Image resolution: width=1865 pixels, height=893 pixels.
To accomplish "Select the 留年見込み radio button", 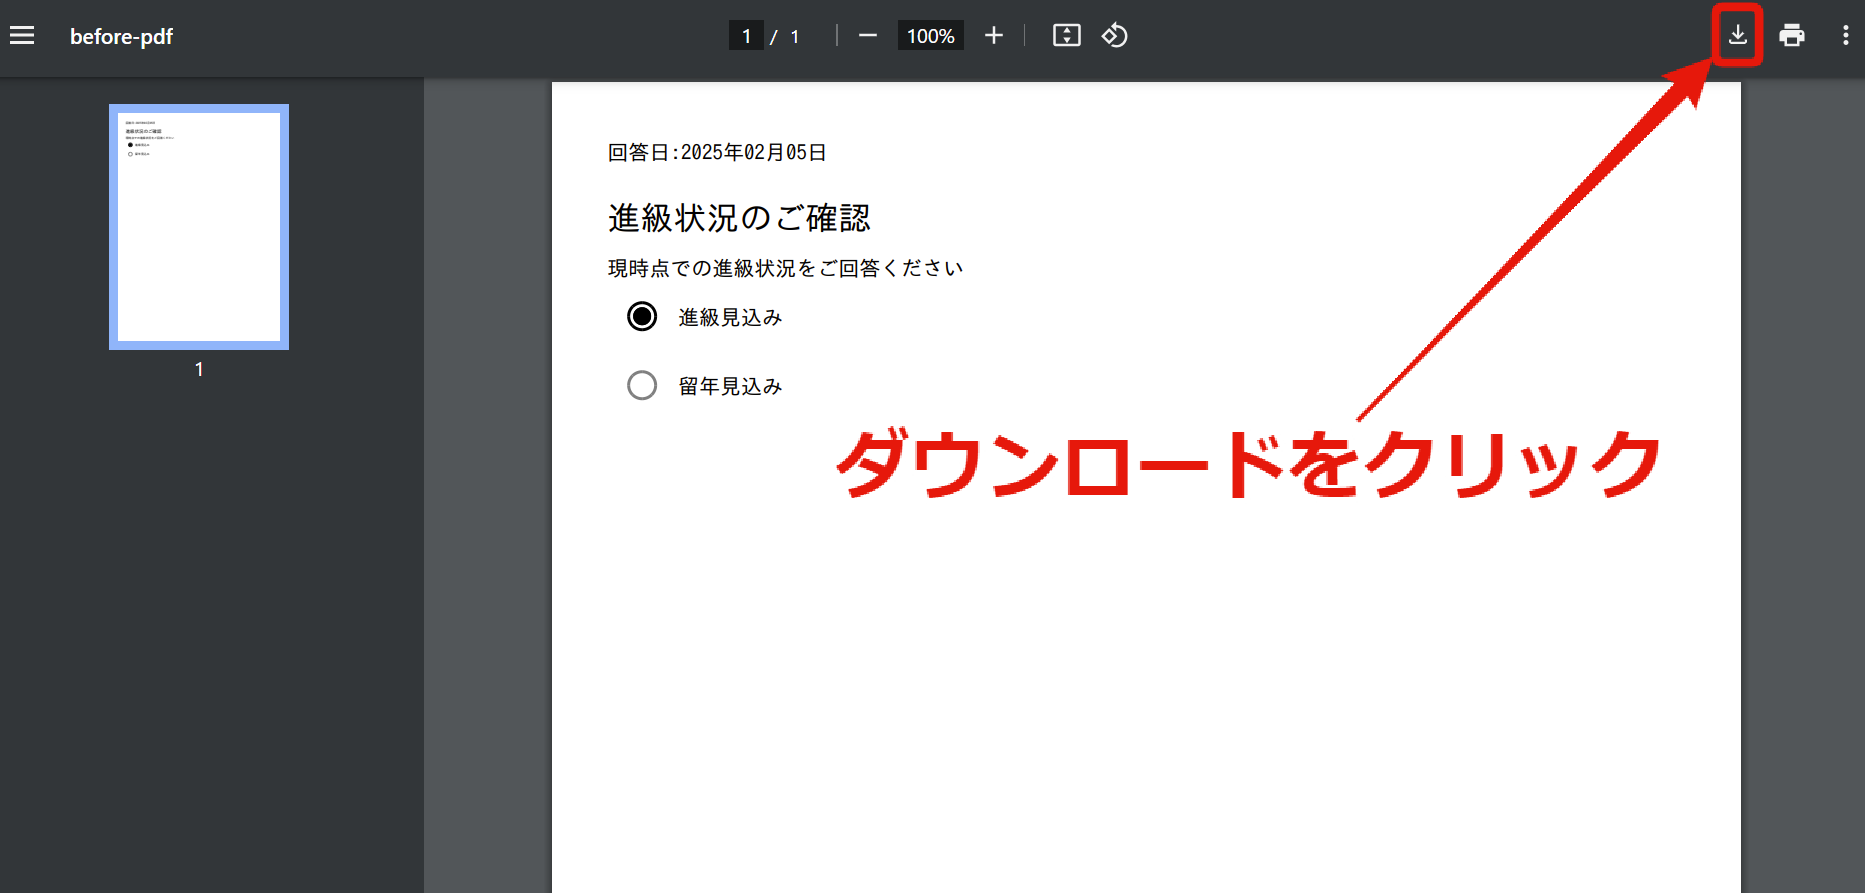I will click(642, 385).
